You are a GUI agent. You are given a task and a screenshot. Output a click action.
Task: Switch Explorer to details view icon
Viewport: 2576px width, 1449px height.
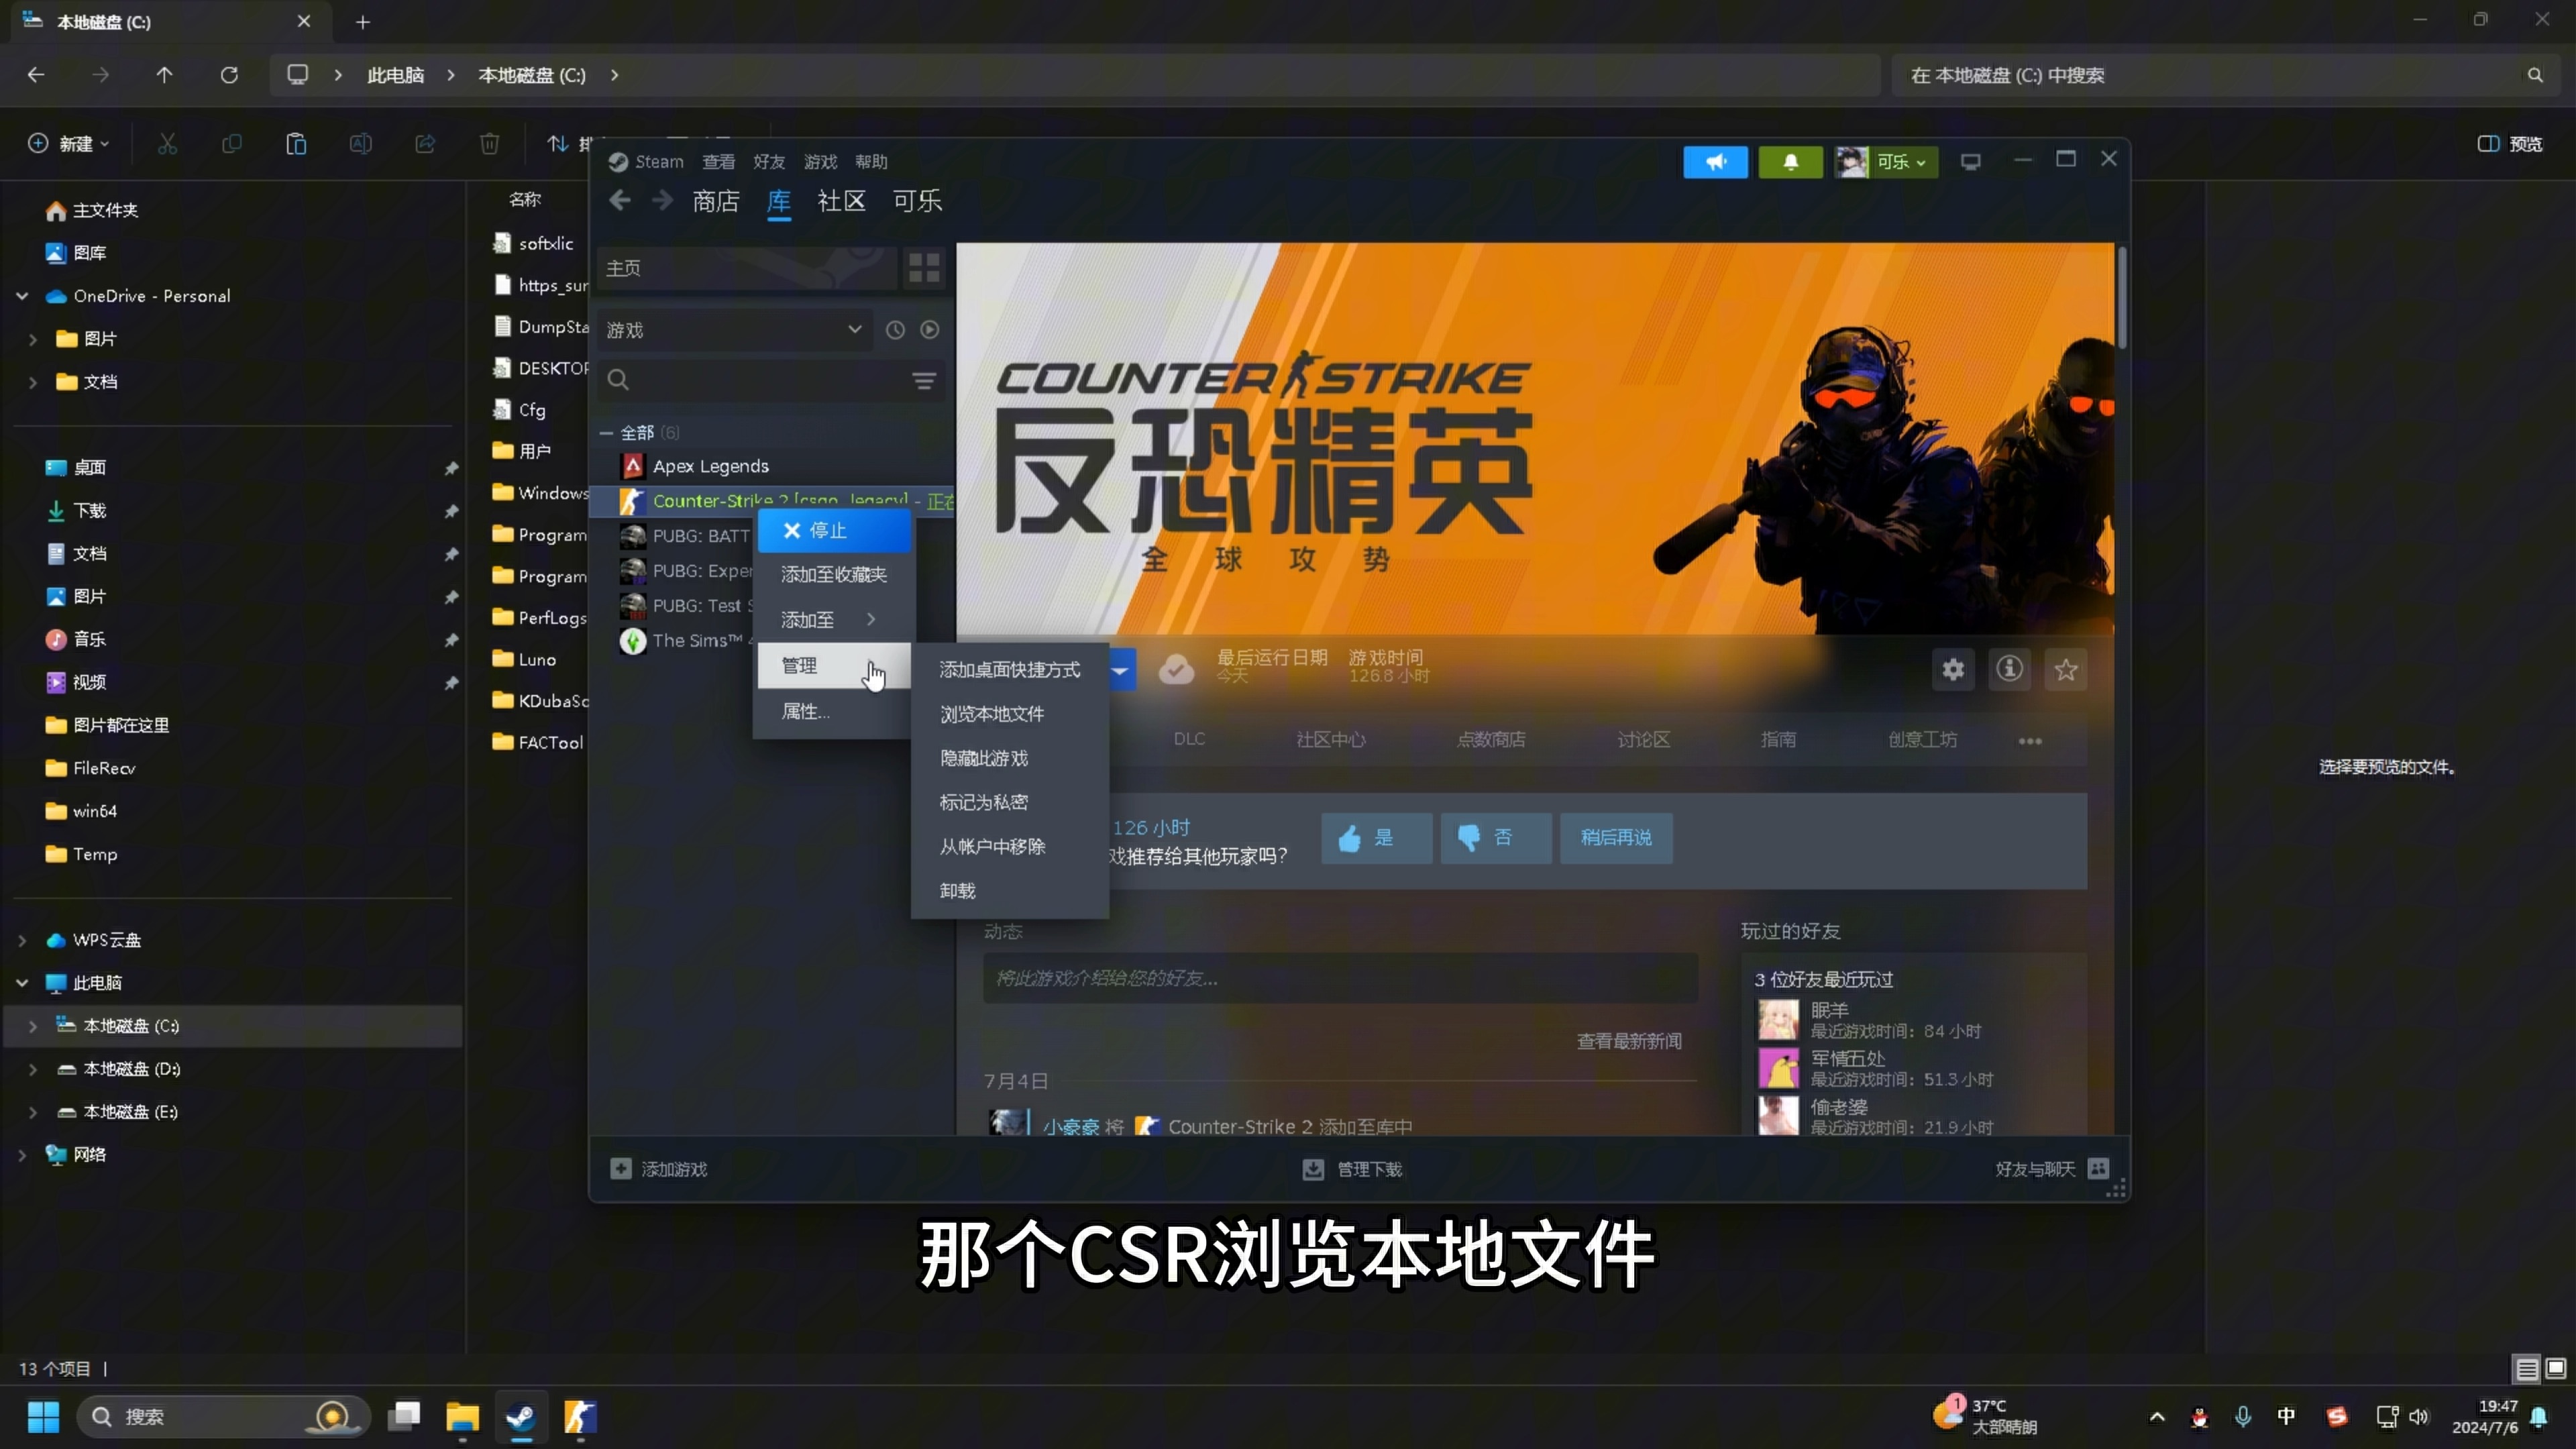[x=2527, y=1369]
